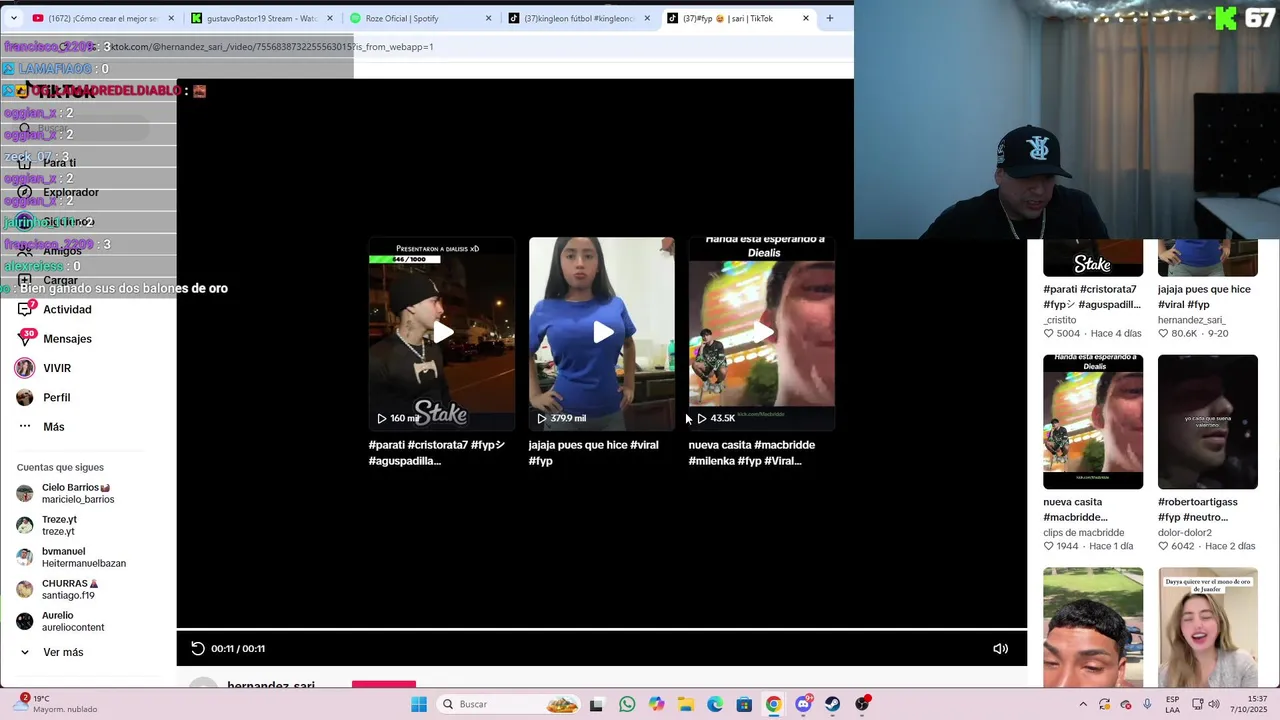Open Microsoft Edge from taskbar
The width and height of the screenshot is (1280, 720).
715,704
